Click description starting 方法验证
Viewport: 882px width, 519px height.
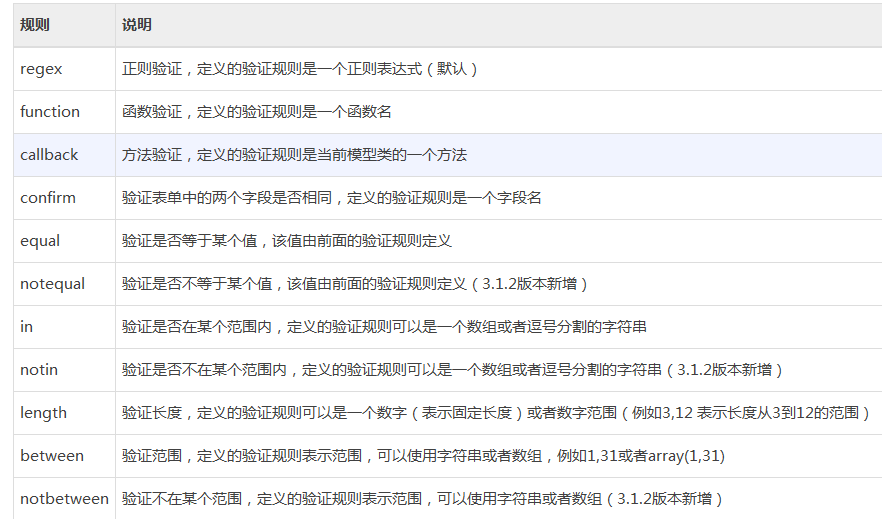pos(294,155)
